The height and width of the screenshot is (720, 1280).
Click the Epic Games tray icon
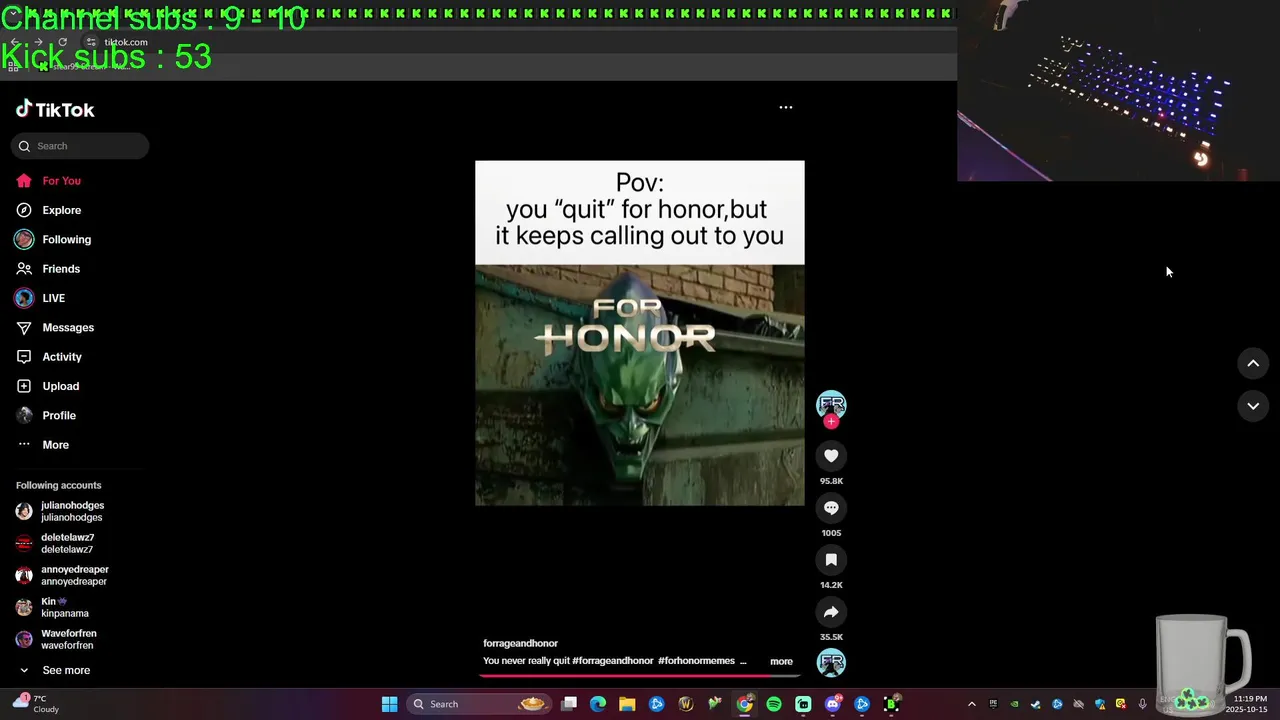[x=993, y=704]
